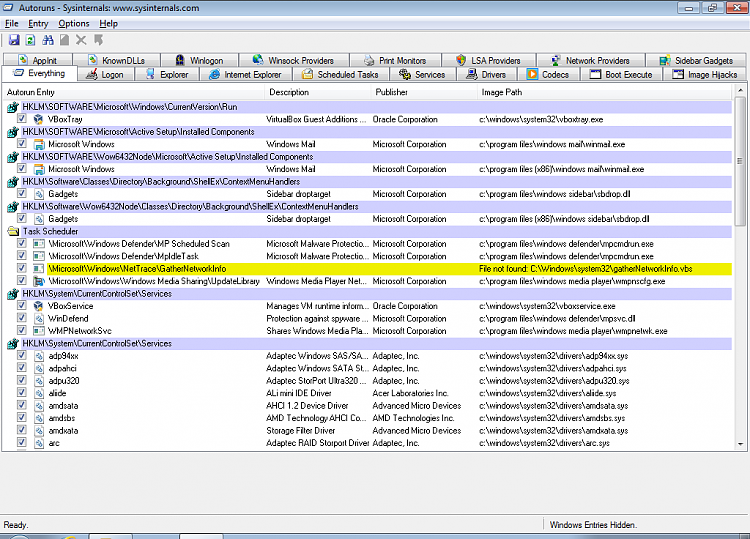Open the Sidebar Gadgets tab
Image resolution: width=750 pixels, height=539 pixels.
coord(696,60)
